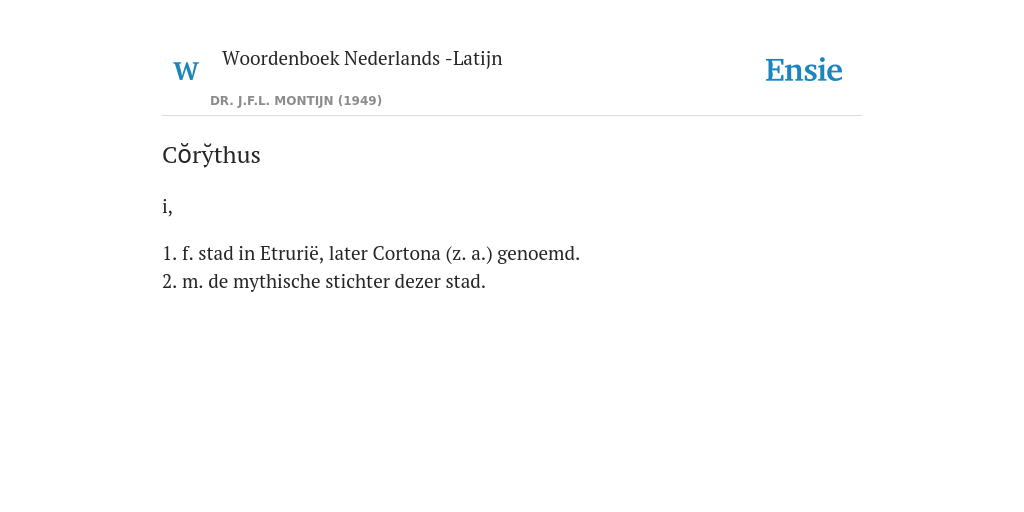Select the word Cortona in the definition
Image resolution: width=1024 pixels, height=512 pixels.
[x=406, y=253]
